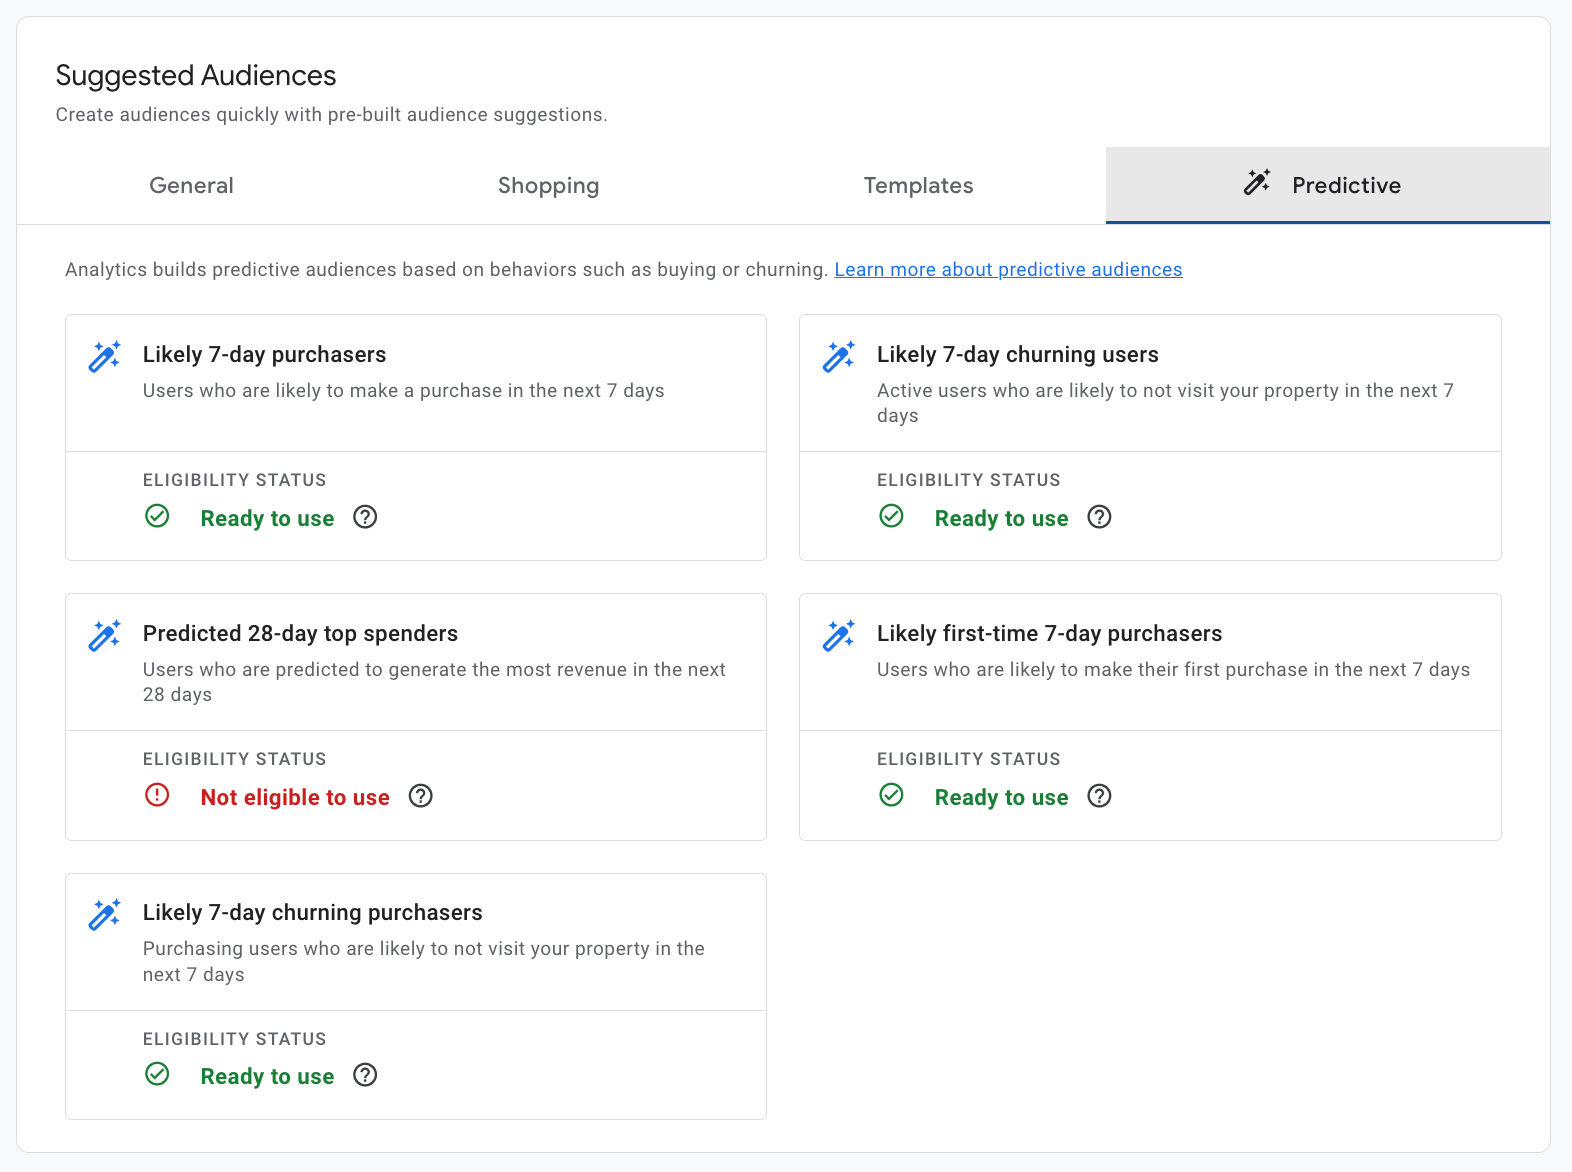Select the Templates tab
Screen dimensions: 1572x1172
pos(918,186)
